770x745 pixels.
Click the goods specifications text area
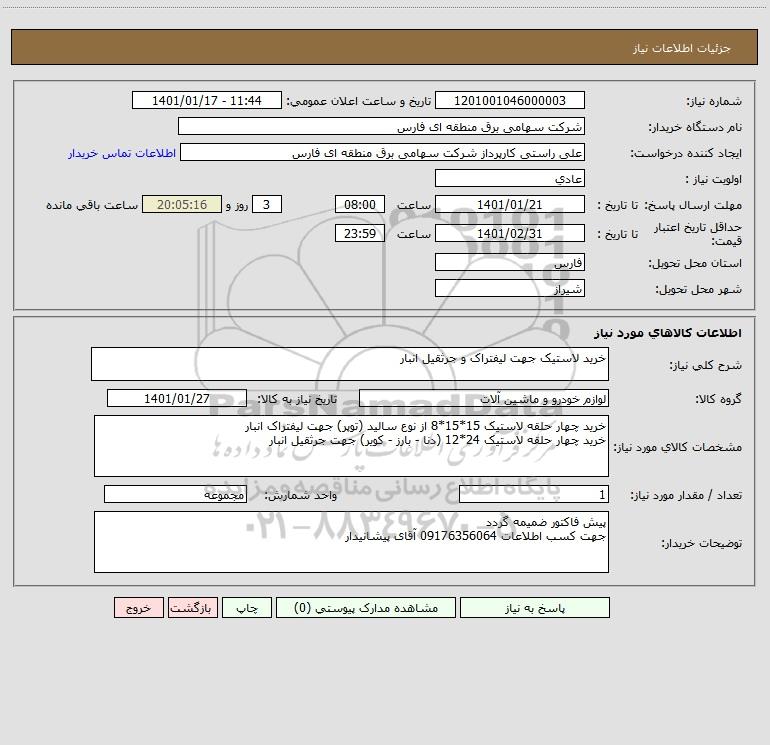(351, 446)
